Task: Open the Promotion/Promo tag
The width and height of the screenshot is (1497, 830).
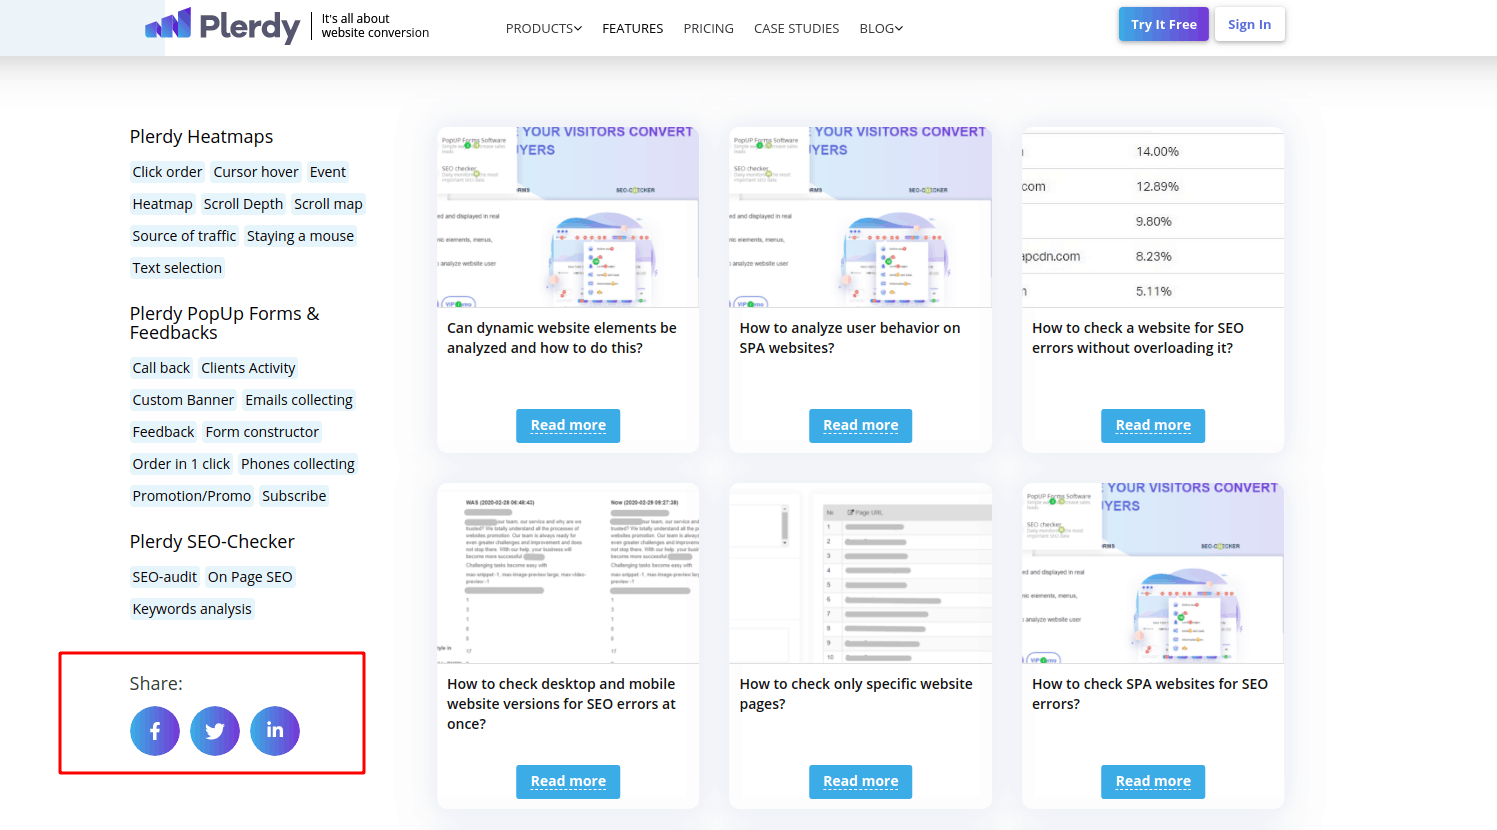Action: tap(192, 496)
